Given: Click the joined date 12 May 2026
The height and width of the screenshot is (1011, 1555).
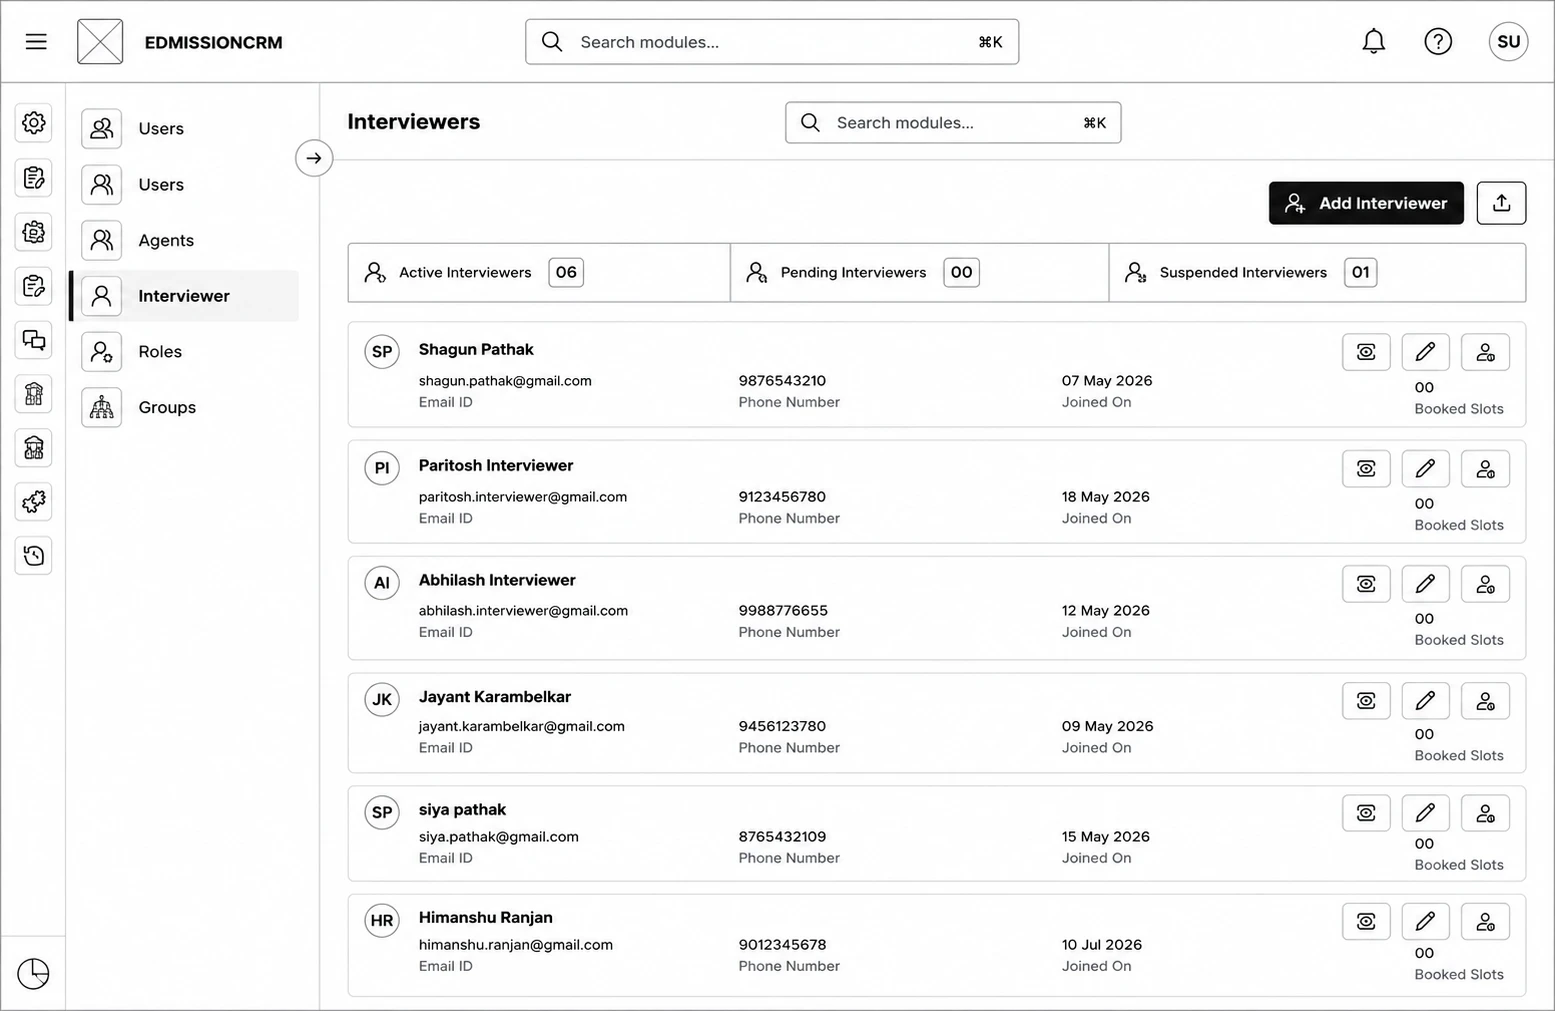Looking at the screenshot, I should pyautogui.click(x=1106, y=611).
